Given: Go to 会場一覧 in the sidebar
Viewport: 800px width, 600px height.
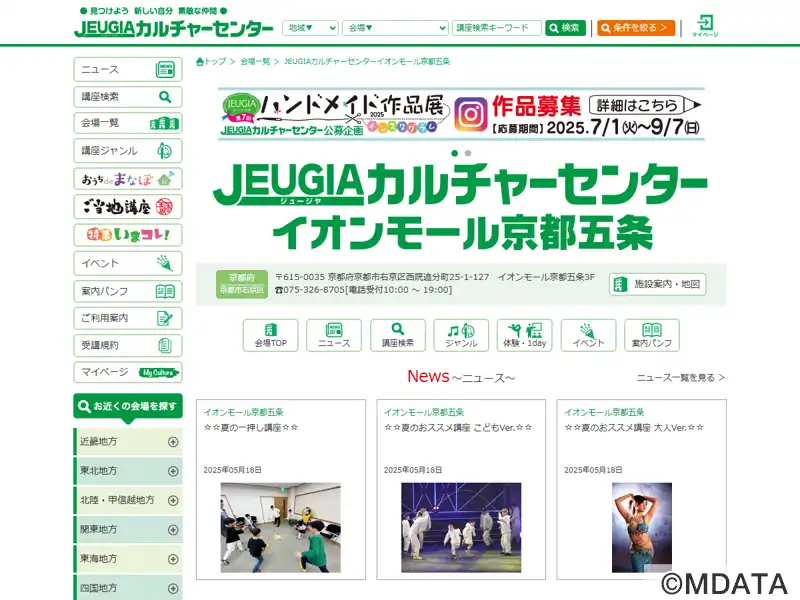Looking at the screenshot, I should point(128,123).
